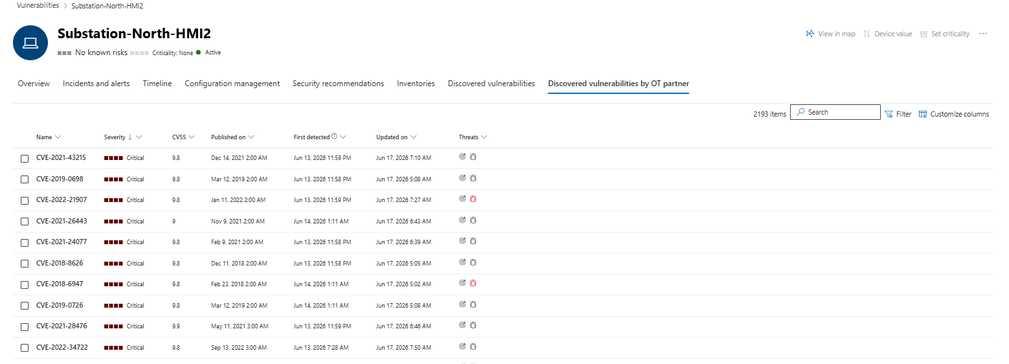
Task: Click the threat insights icon for CVE-2021-24077
Action: [462, 241]
